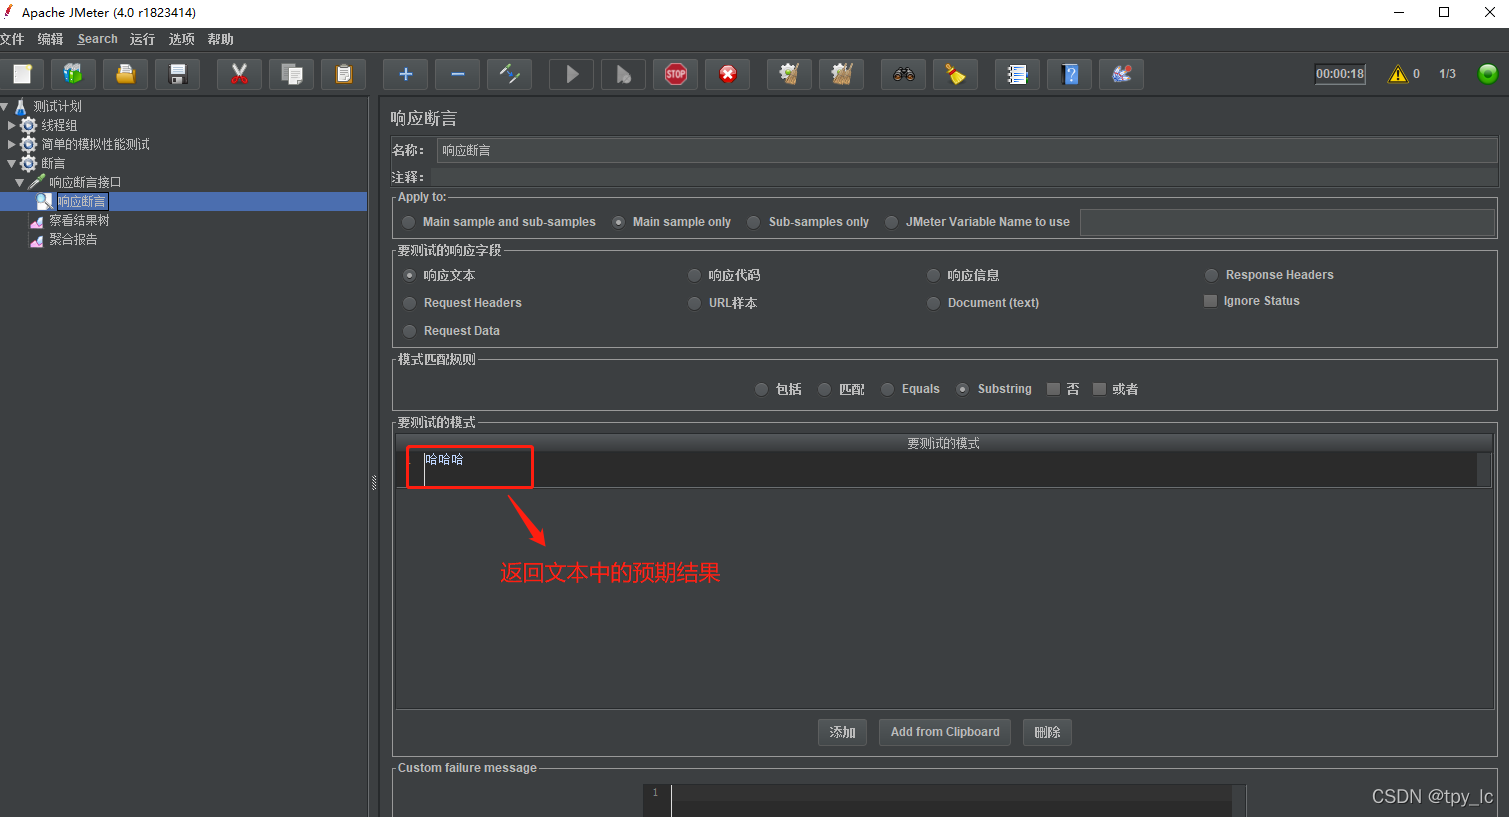Select 聚合报告 in the tree
This screenshot has height=817, width=1509.
click(x=73, y=239)
